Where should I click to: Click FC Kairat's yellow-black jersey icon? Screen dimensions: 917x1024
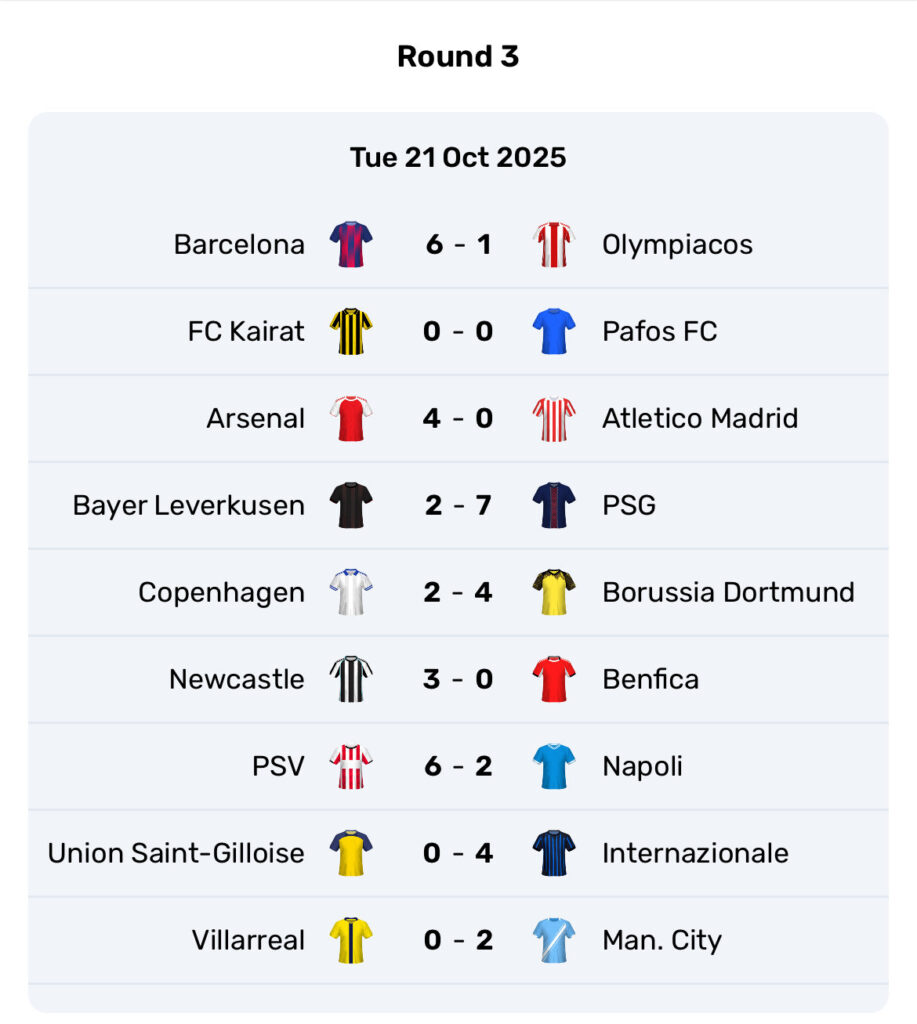(x=351, y=332)
